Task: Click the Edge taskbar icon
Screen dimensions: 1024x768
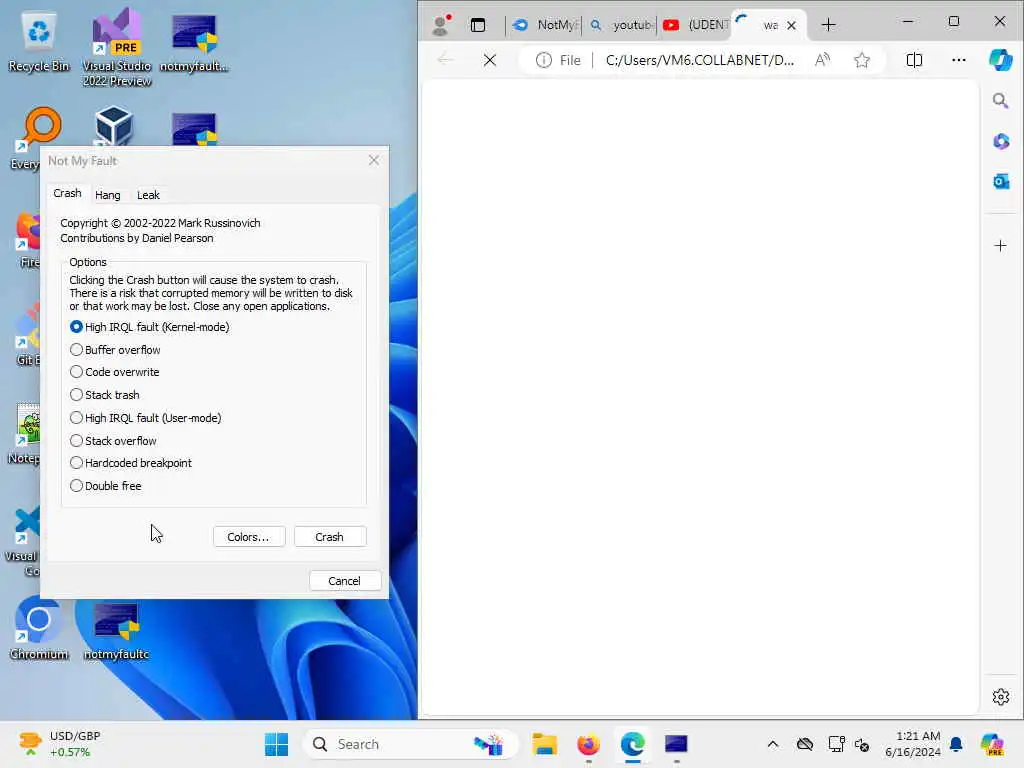Action: [x=632, y=744]
